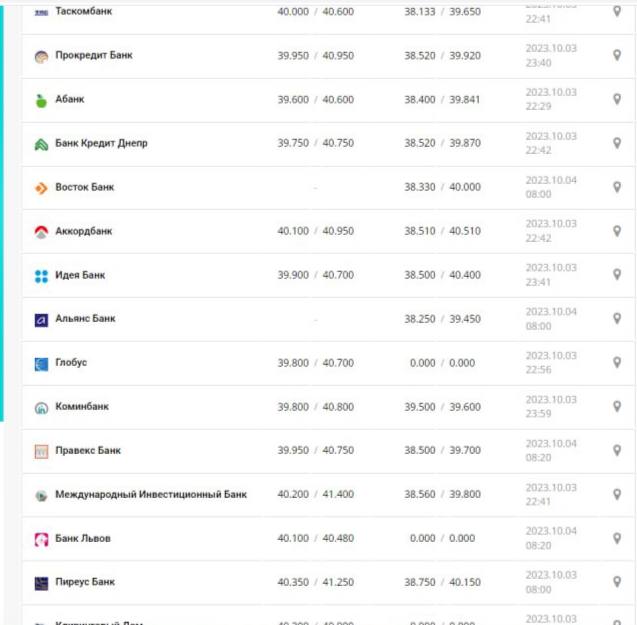Open the Прокредит Банк link

pyautogui.click(x=93, y=56)
